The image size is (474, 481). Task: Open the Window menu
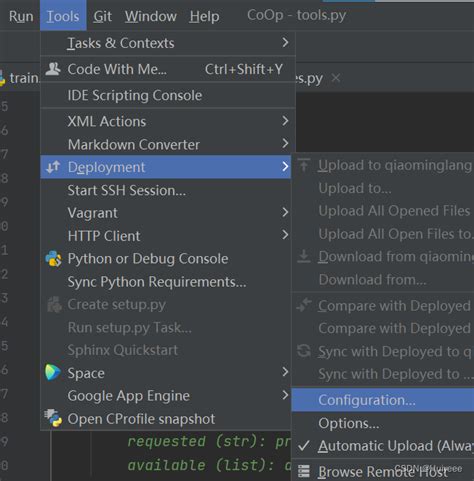[x=151, y=16]
